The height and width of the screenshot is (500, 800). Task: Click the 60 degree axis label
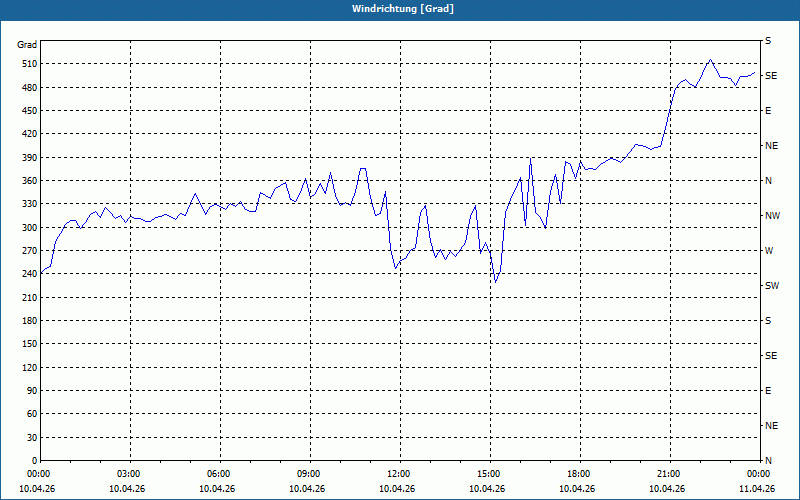tap(32, 414)
